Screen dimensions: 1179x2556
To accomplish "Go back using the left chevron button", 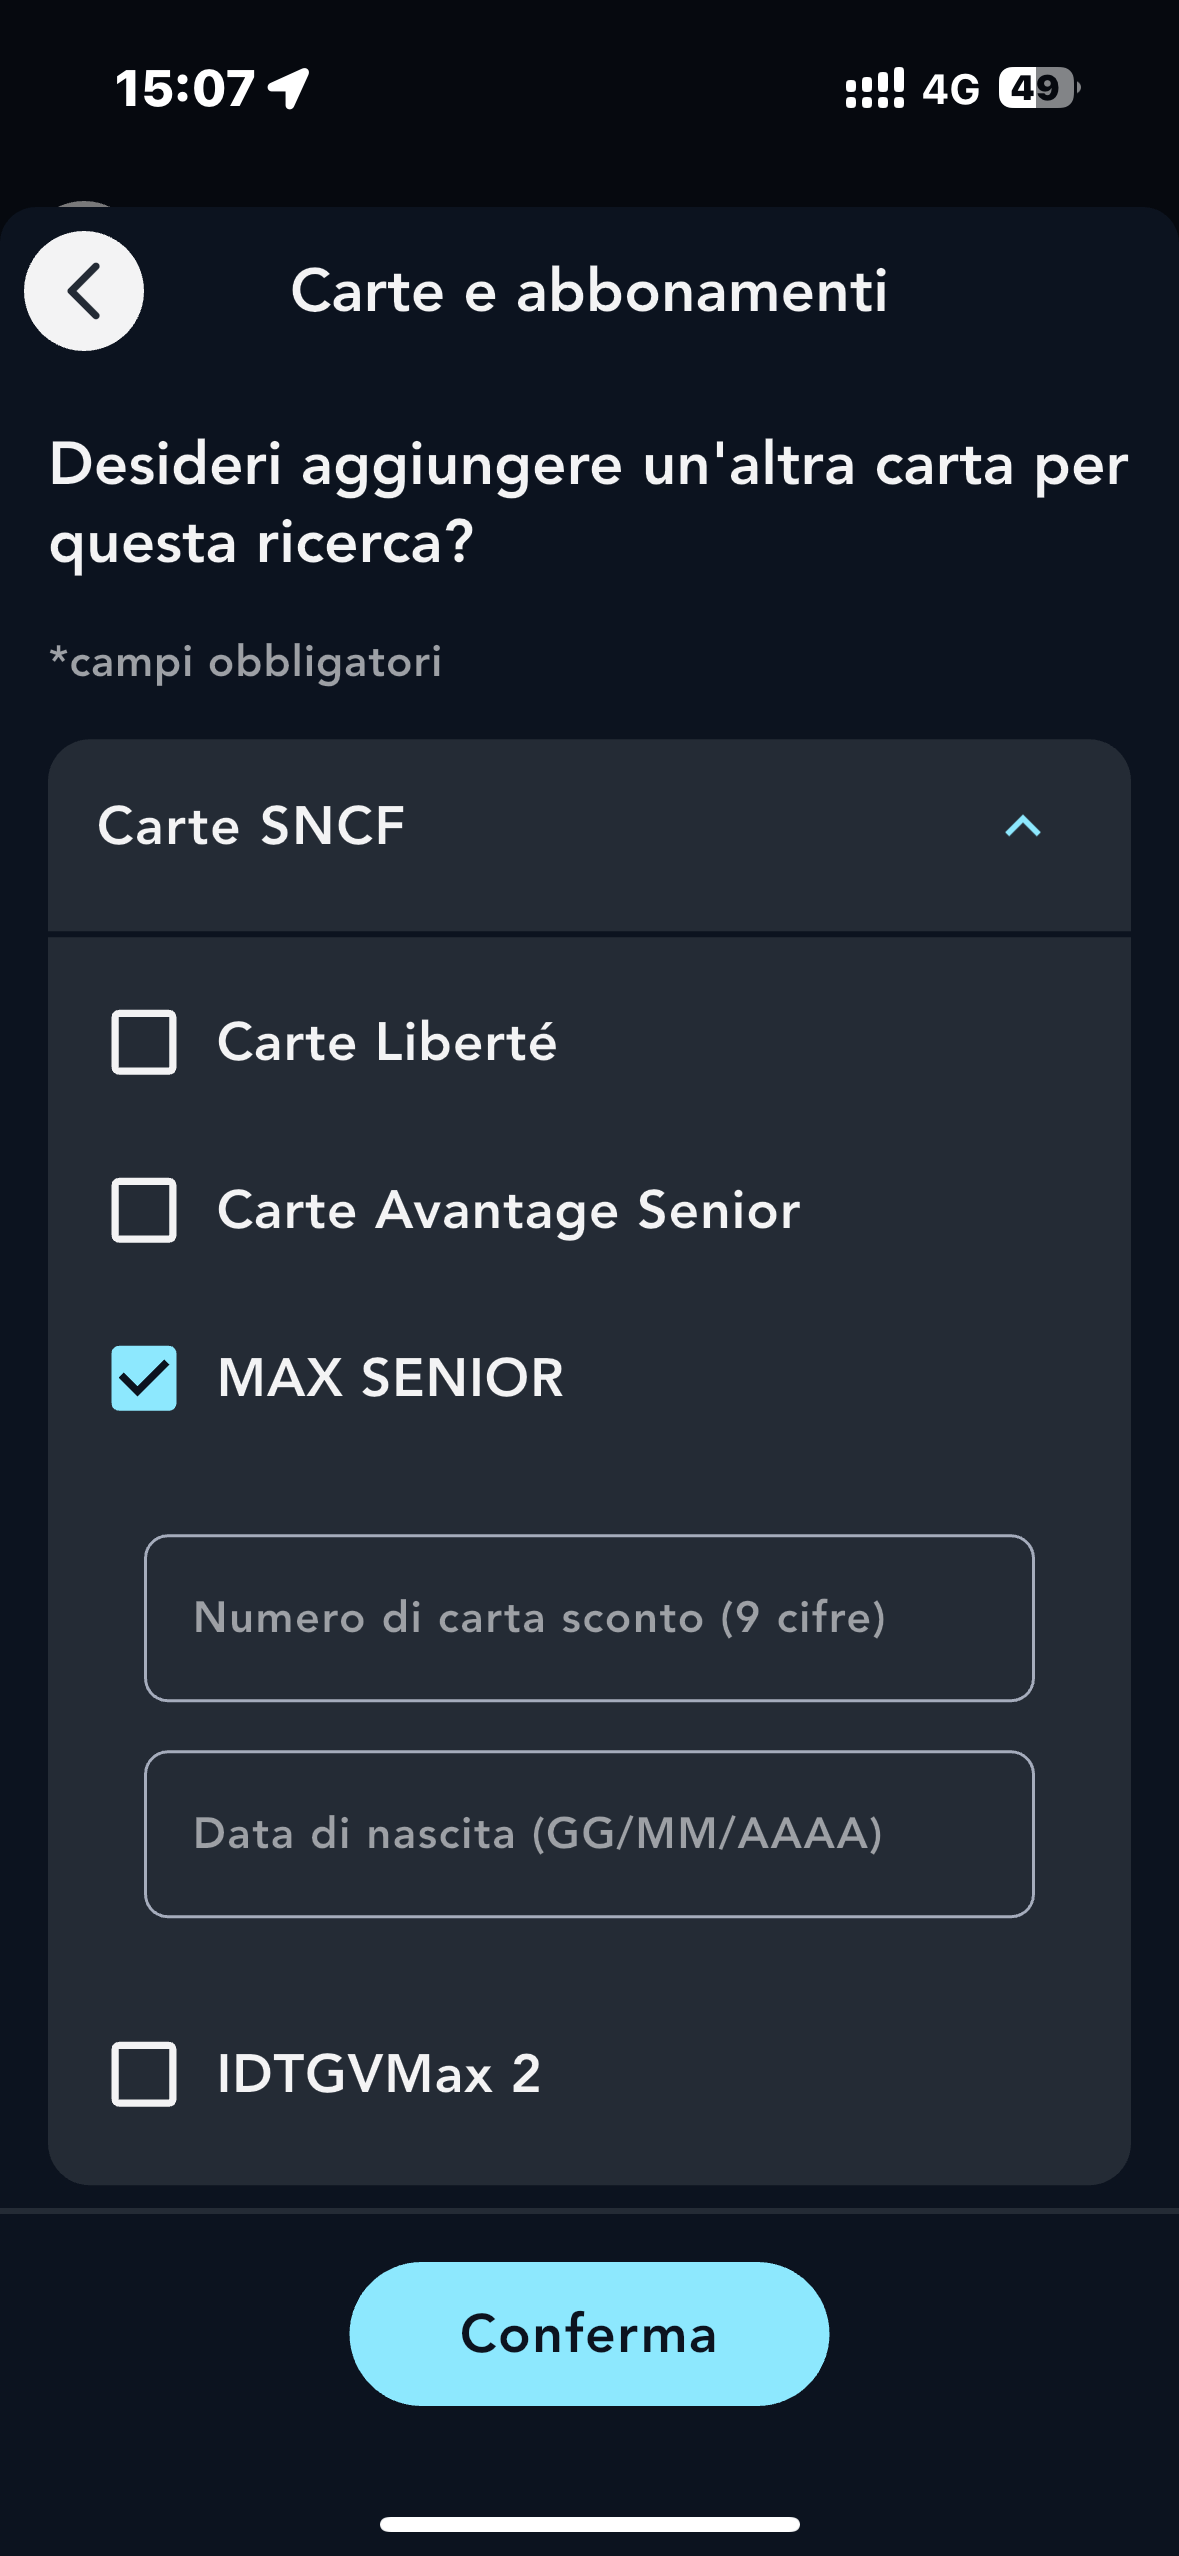I will click(x=84, y=291).
